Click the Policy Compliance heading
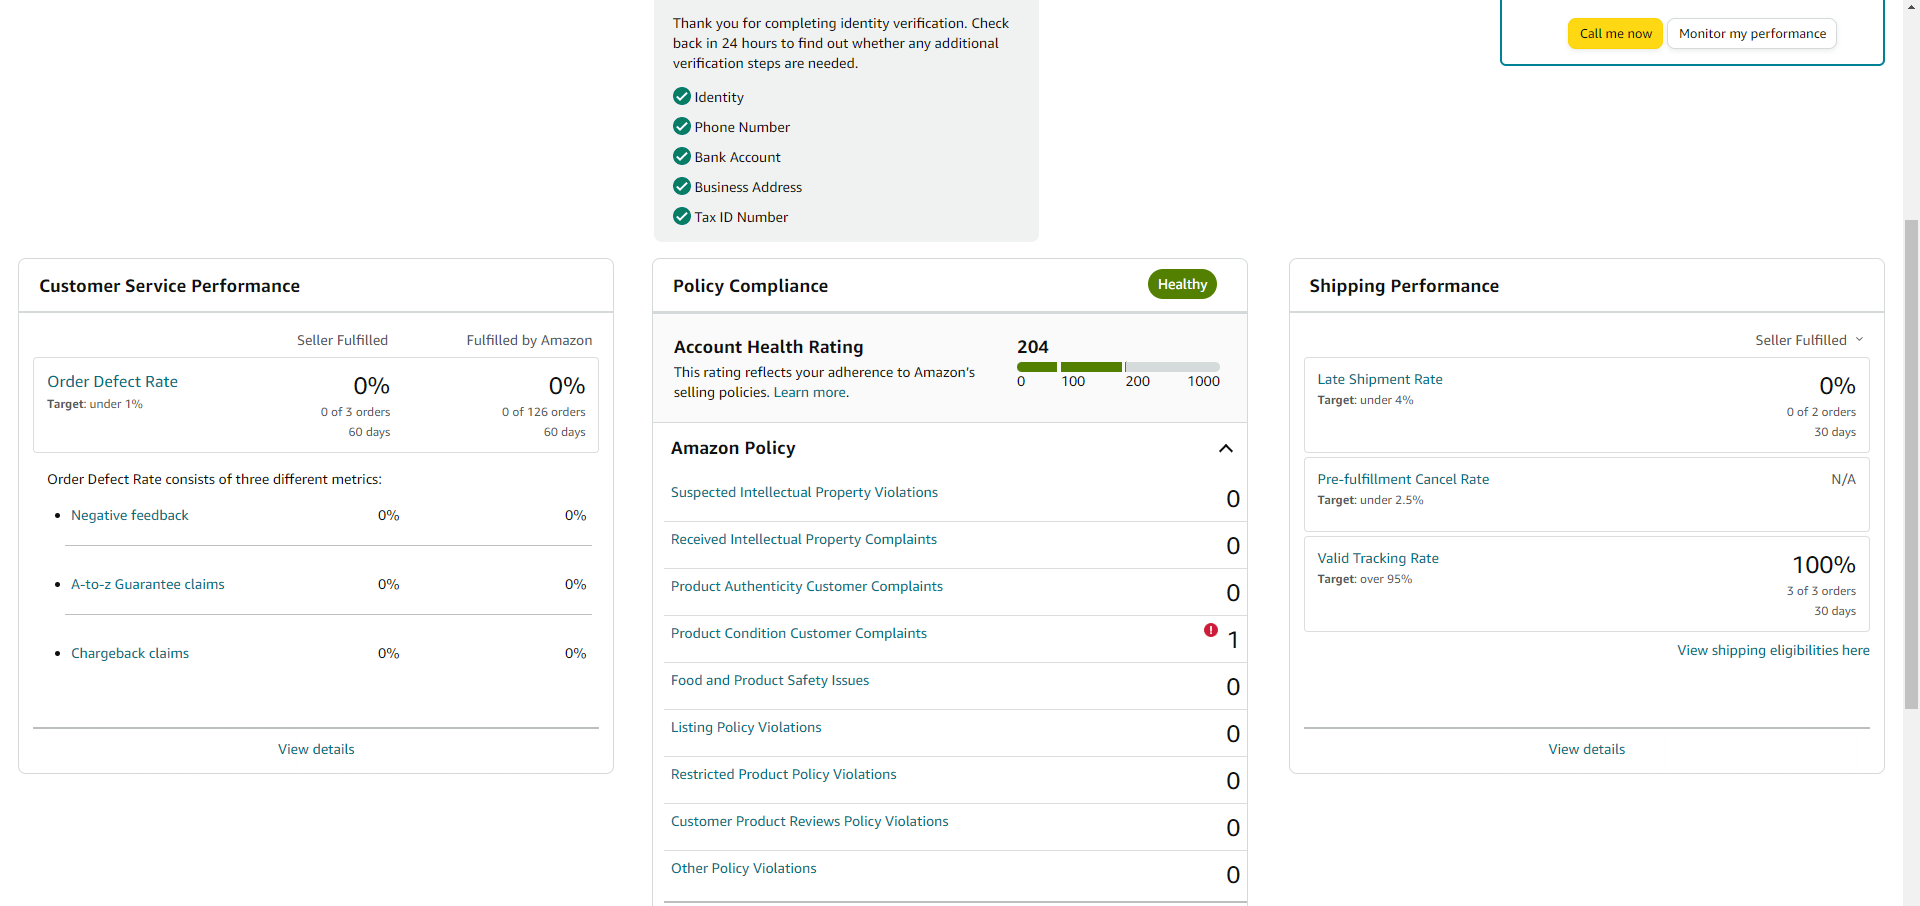 (750, 286)
